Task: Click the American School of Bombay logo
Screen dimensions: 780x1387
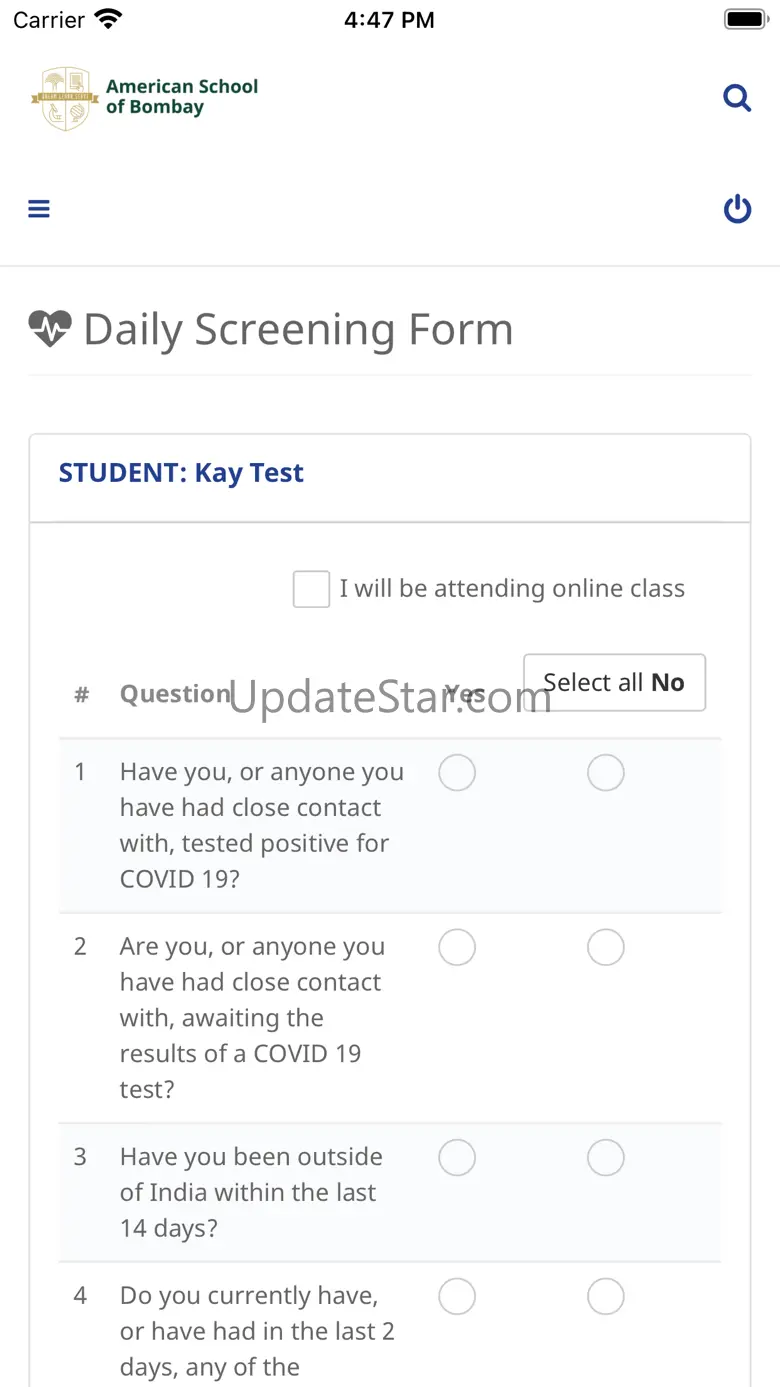Action: (x=145, y=98)
